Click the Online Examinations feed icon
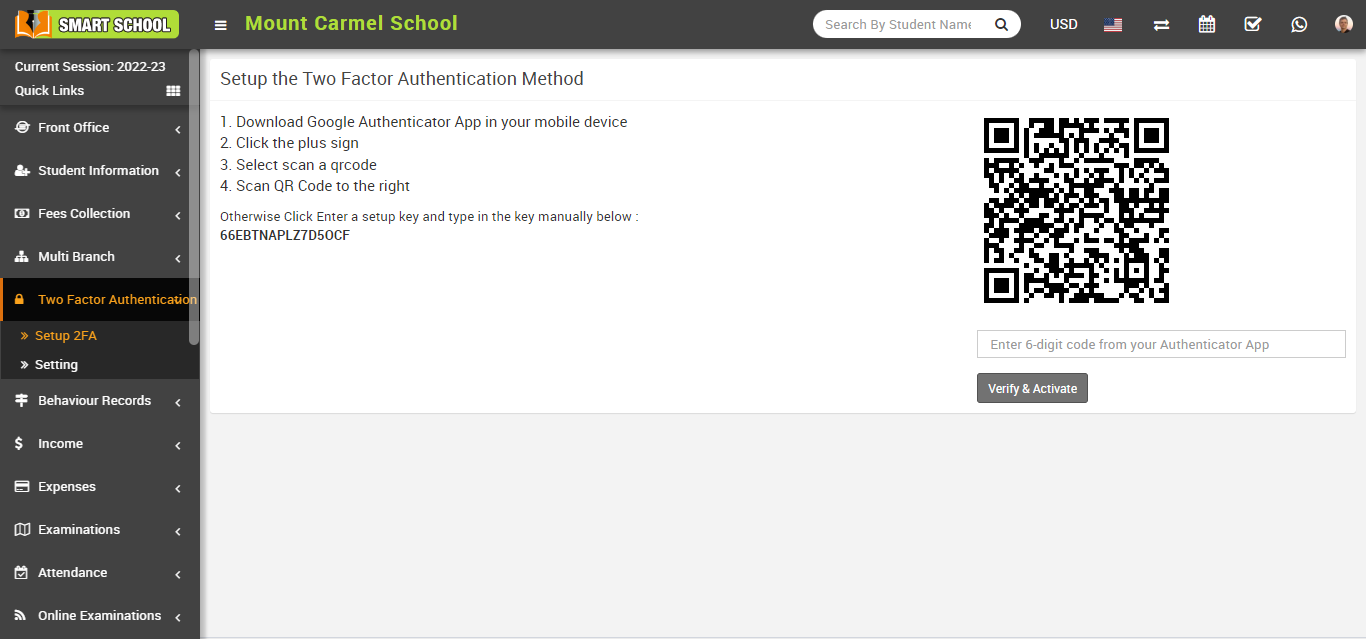Viewport: 1366px width, 639px height. pos(21,616)
